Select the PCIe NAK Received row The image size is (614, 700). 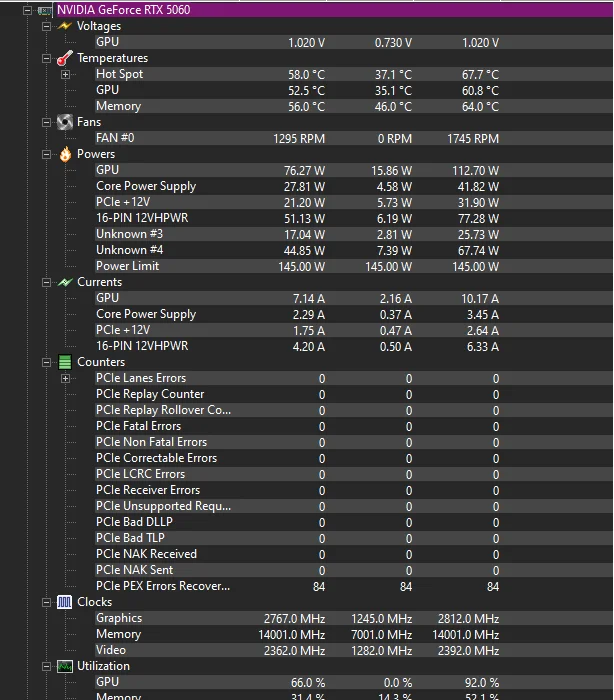tap(353, 554)
